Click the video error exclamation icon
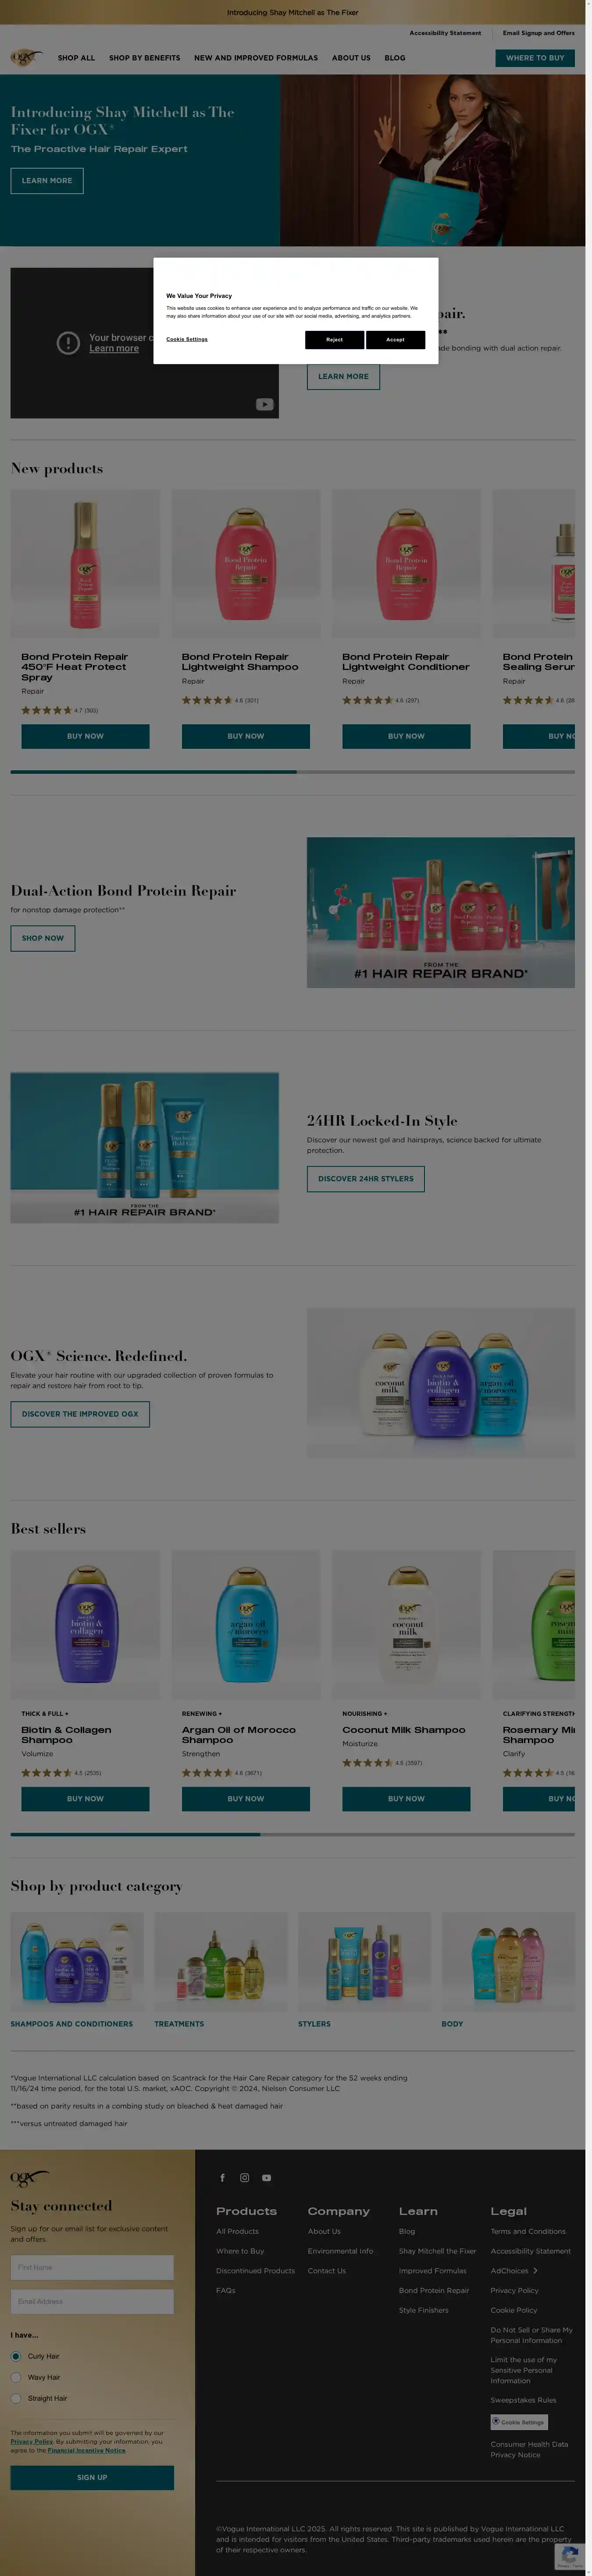 pyautogui.click(x=68, y=343)
